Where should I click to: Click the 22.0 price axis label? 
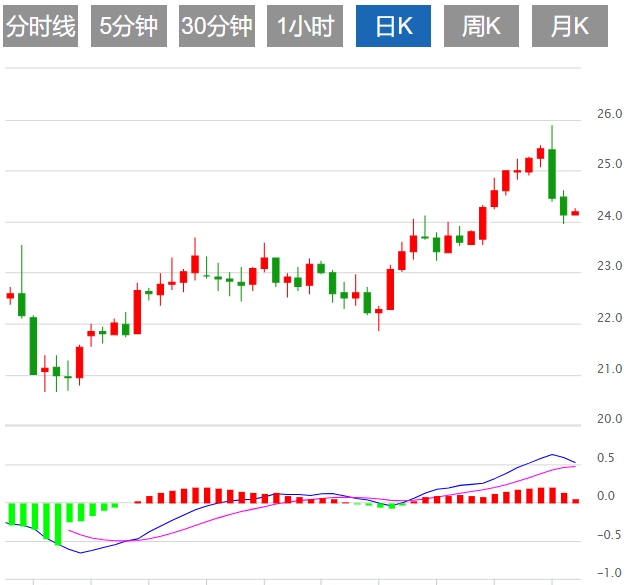tap(609, 318)
